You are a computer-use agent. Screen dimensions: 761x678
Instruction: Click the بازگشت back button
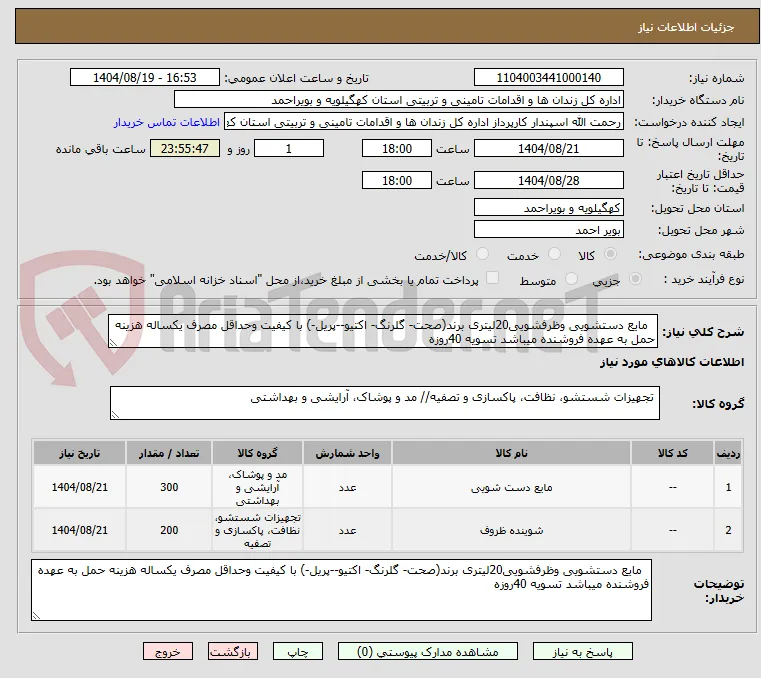tap(232, 651)
